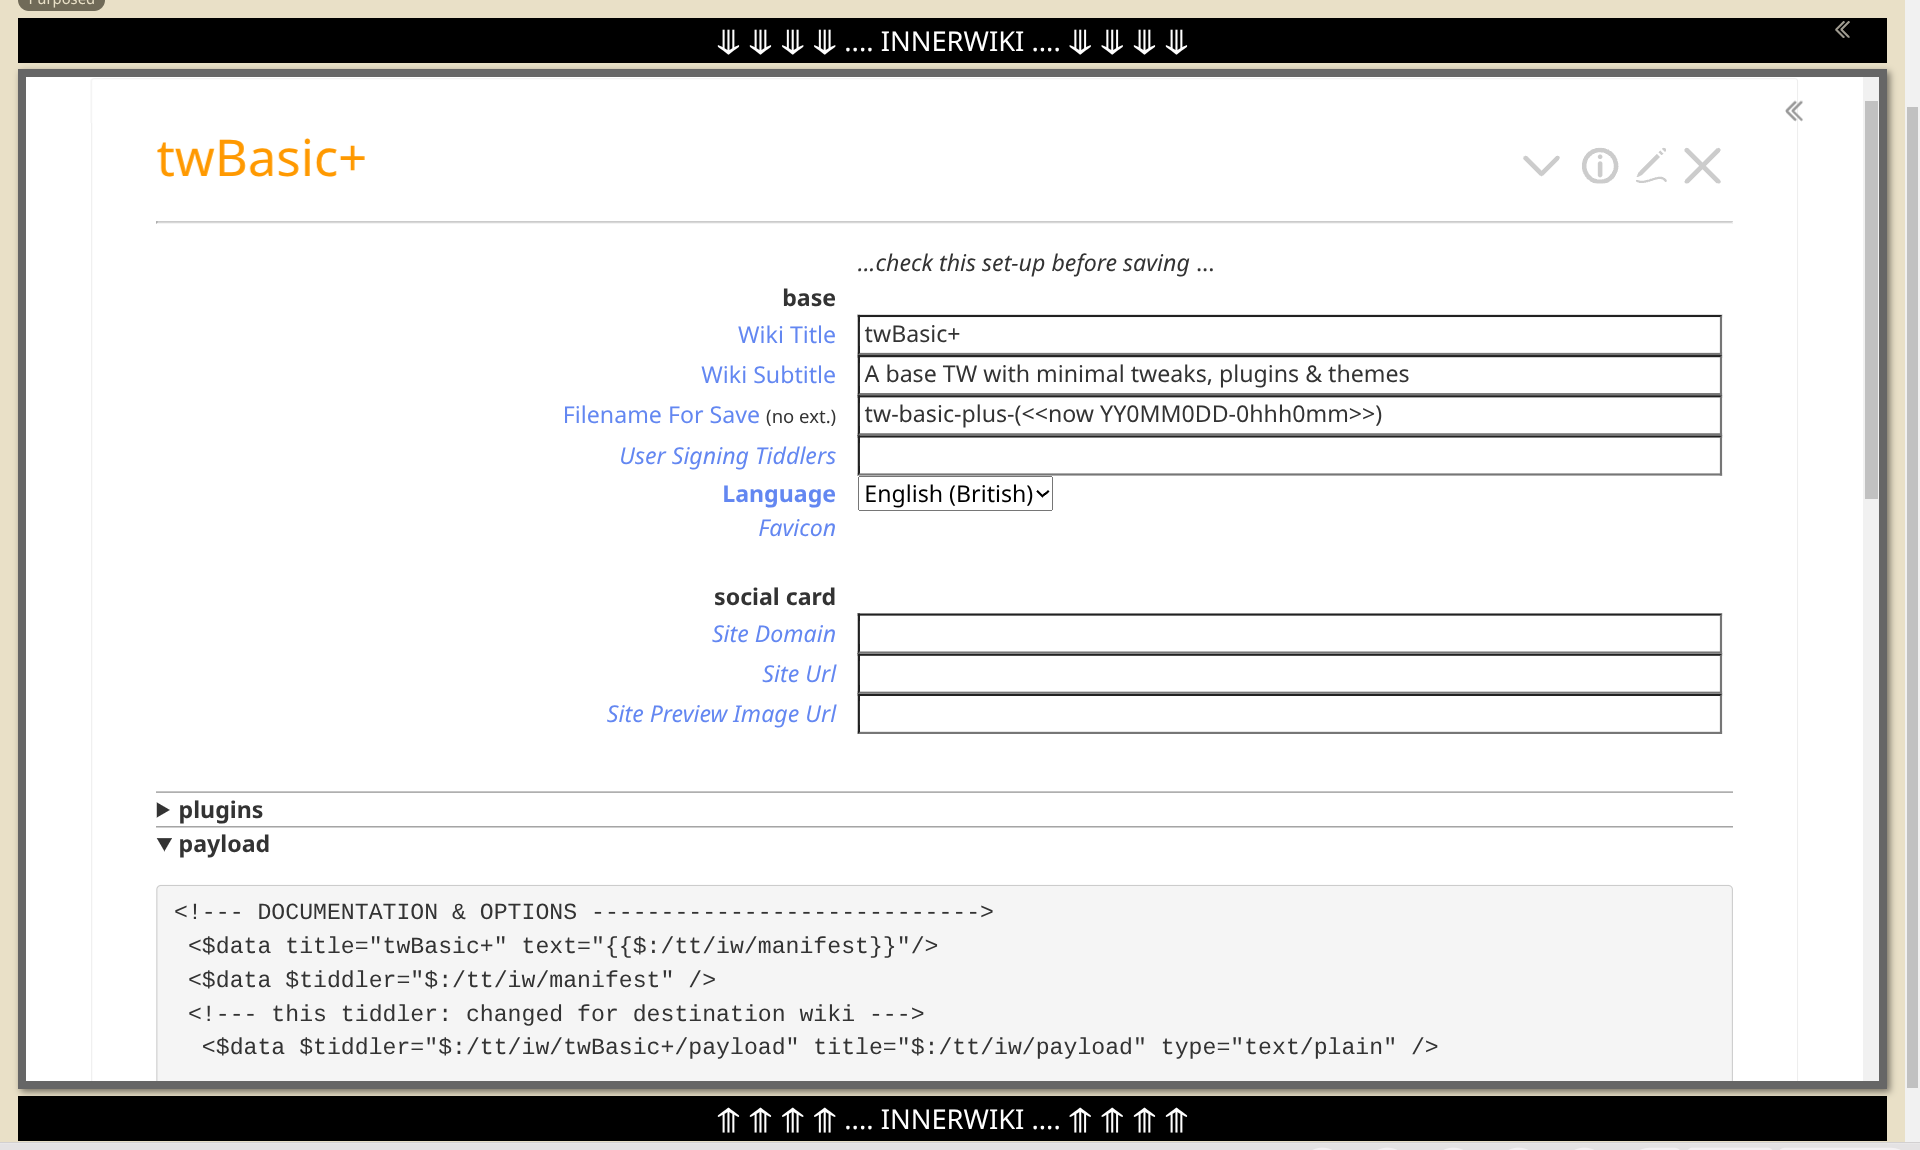
Task: Click the bottom INNERWIKI banner
Action: [952, 1119]
